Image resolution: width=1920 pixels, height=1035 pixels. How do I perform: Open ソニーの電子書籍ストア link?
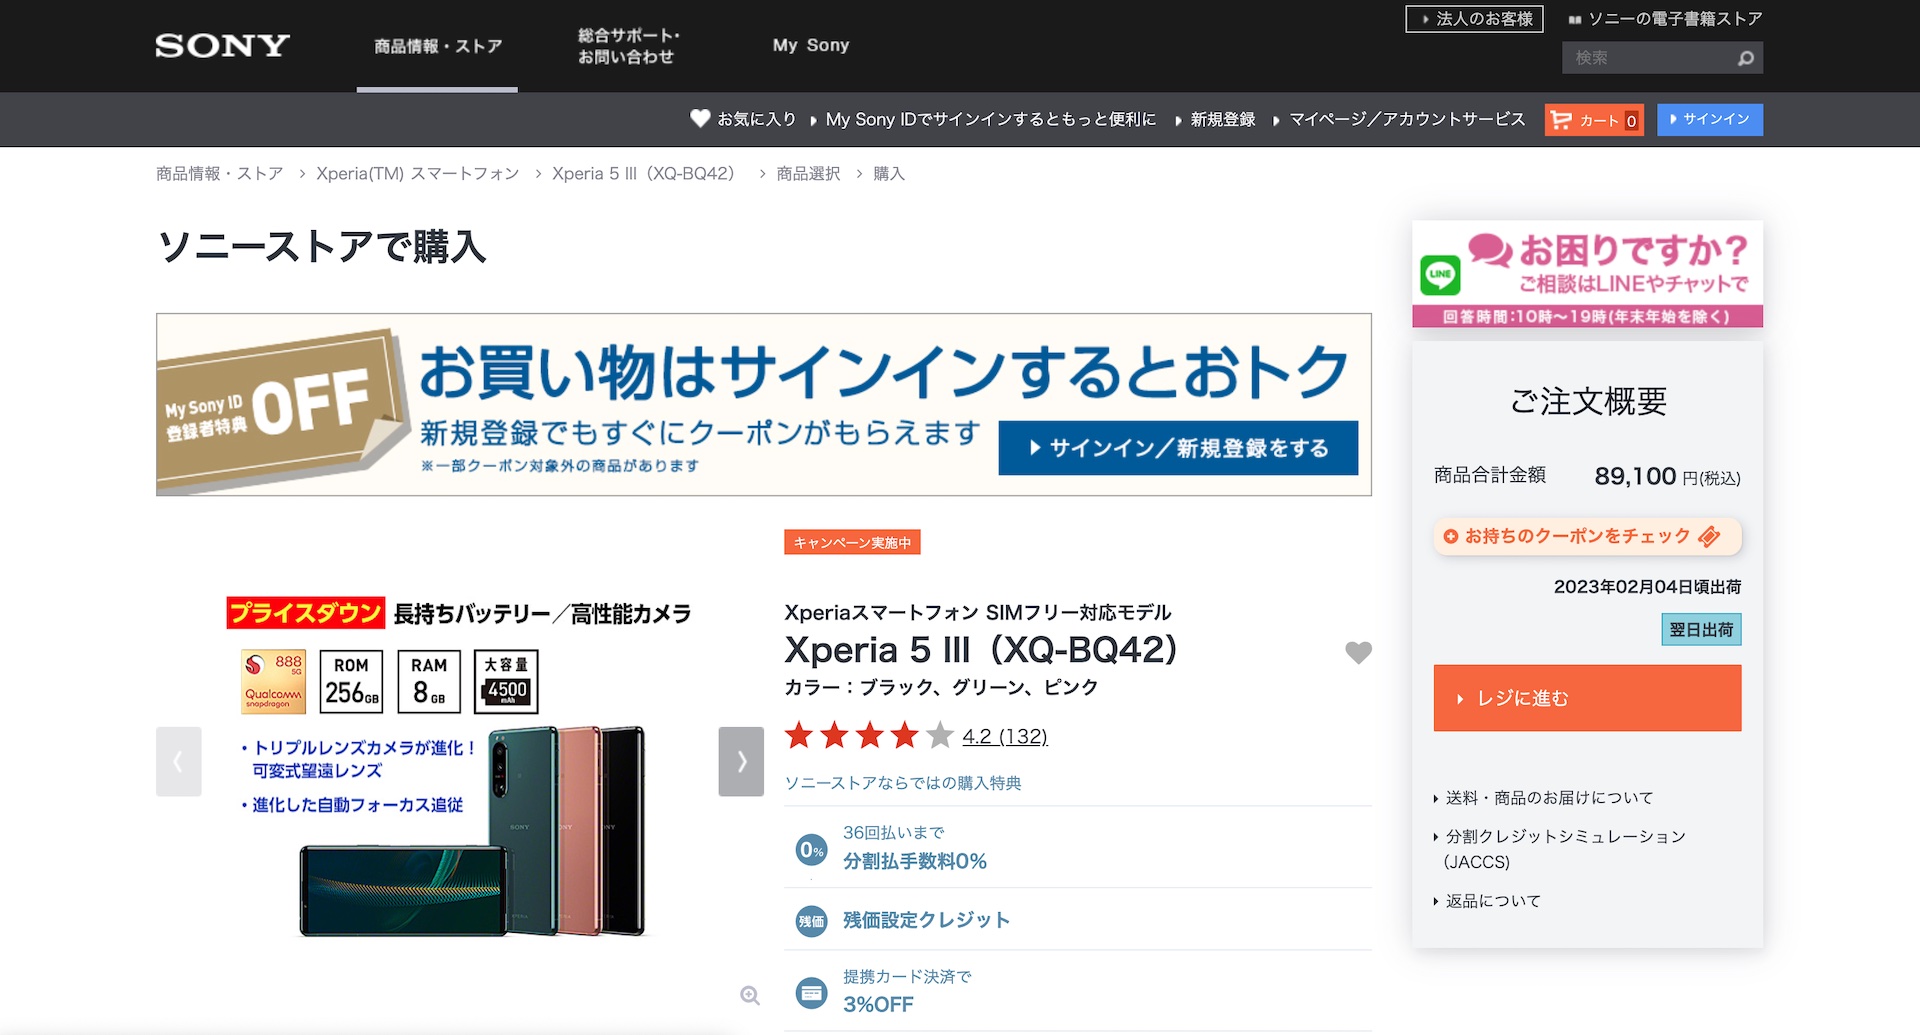(1666, 19)
